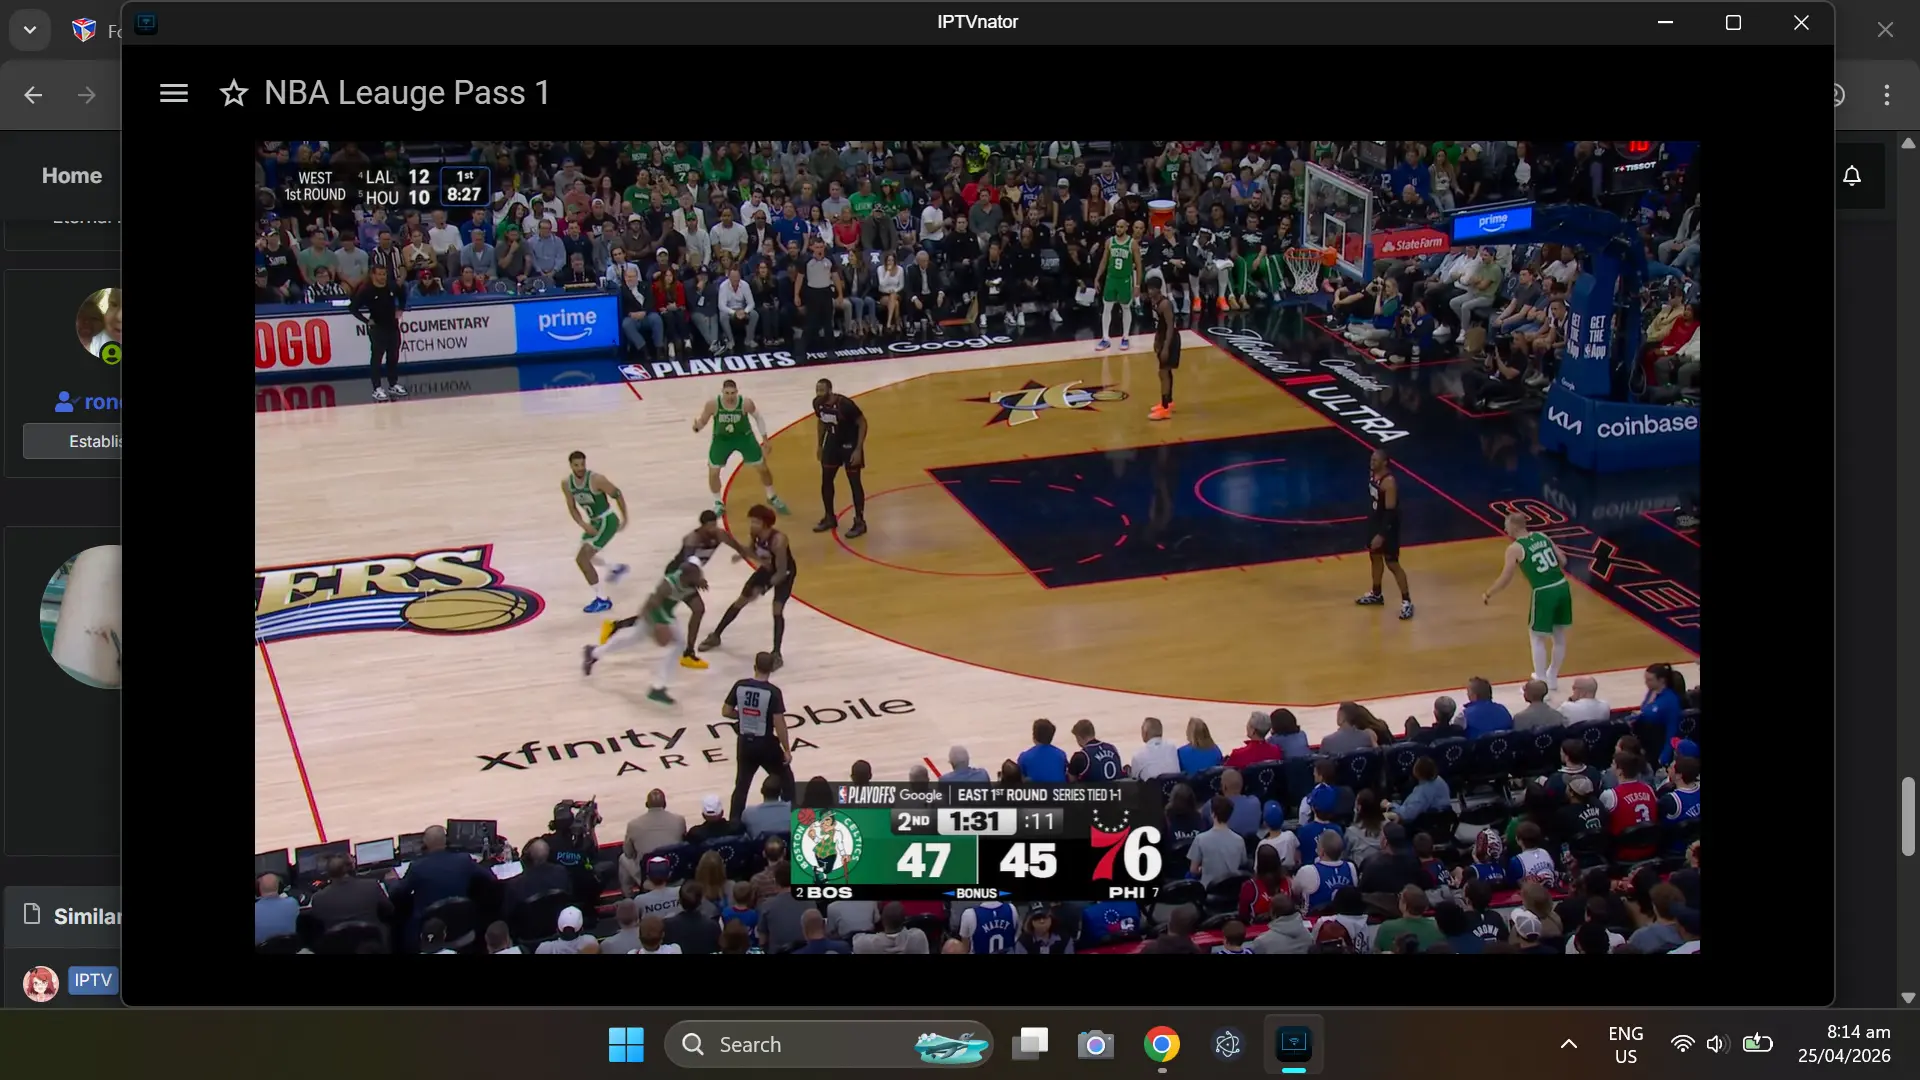1920x1080 pixels.
Task: Close the background browser window
Action: 1885,30
